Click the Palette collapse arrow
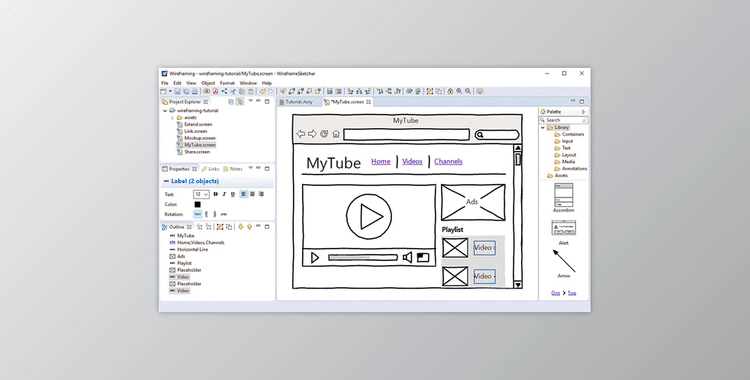 (583, 112)
